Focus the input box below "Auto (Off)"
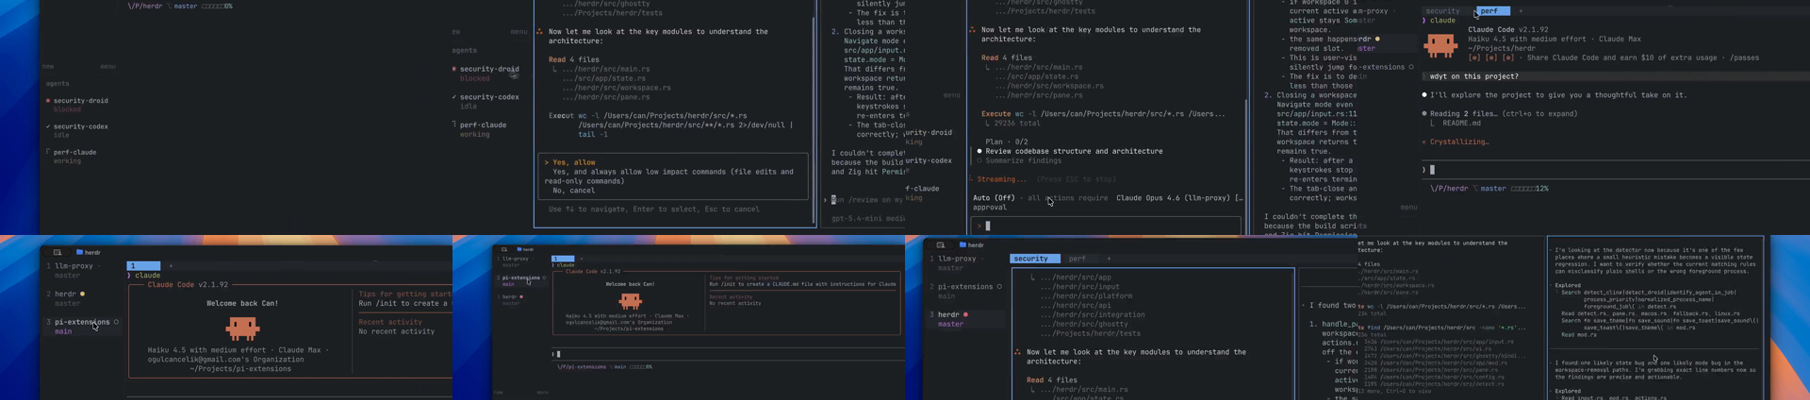Image resolution: width=1810 pixels, height=400 pixels. [x=1105, y=226]
